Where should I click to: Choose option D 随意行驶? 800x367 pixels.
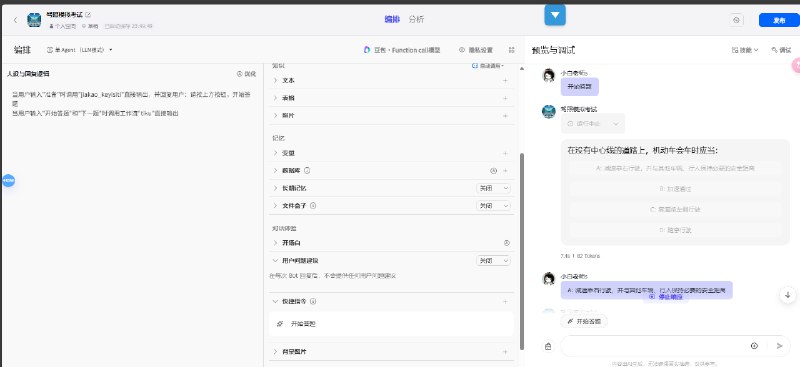tap(674, 230)
